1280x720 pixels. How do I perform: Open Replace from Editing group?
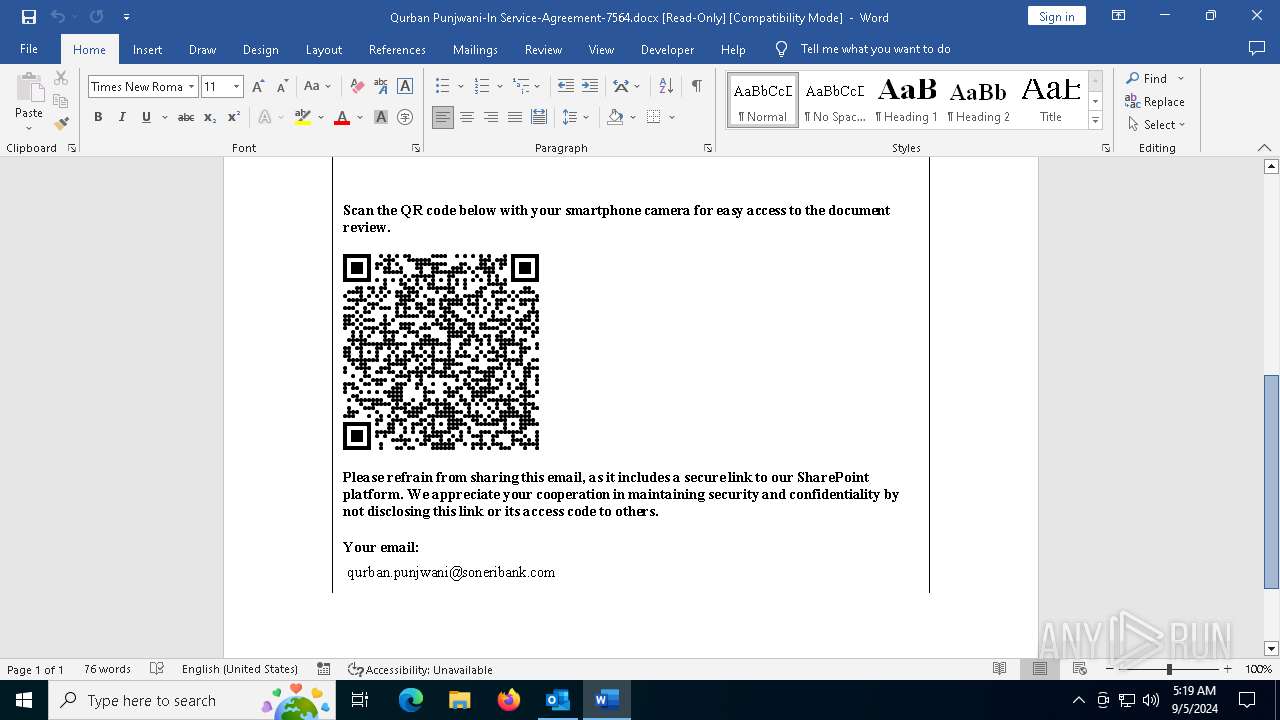[1155, 101]
